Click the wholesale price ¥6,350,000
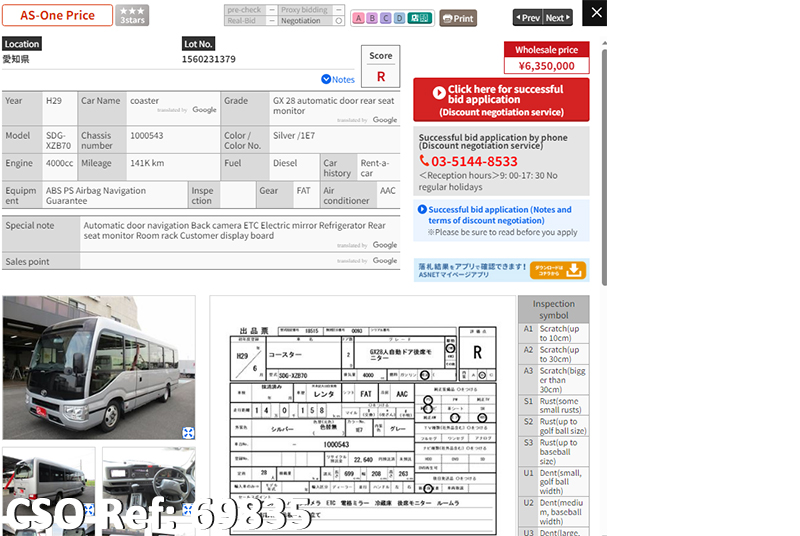This screenshot has height=536, width=800. [546, 66]
